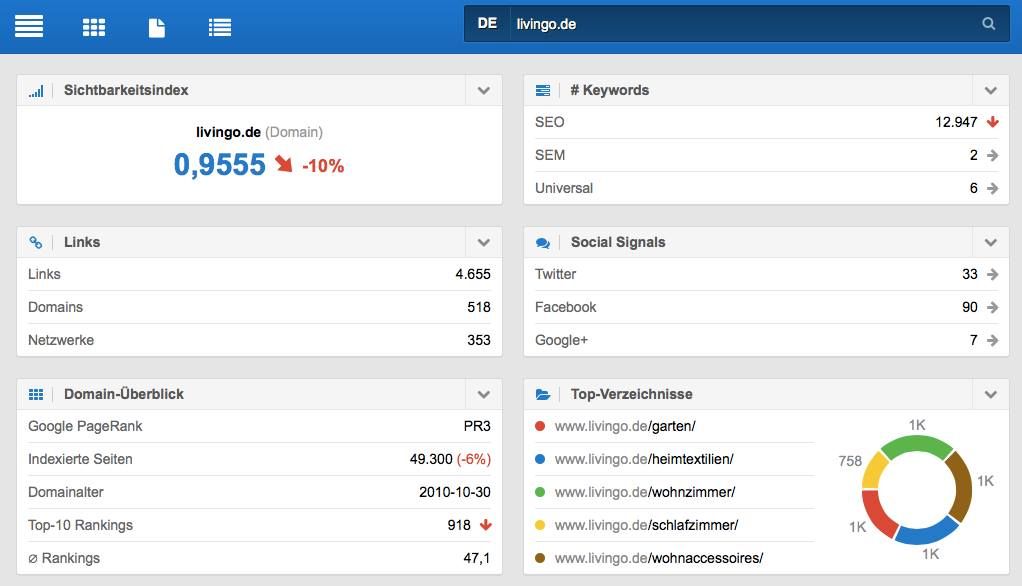The image size is (1022, 586).
Task: Open the Domain-Überblick panel dropdown
Action: (x=484, y=394)
